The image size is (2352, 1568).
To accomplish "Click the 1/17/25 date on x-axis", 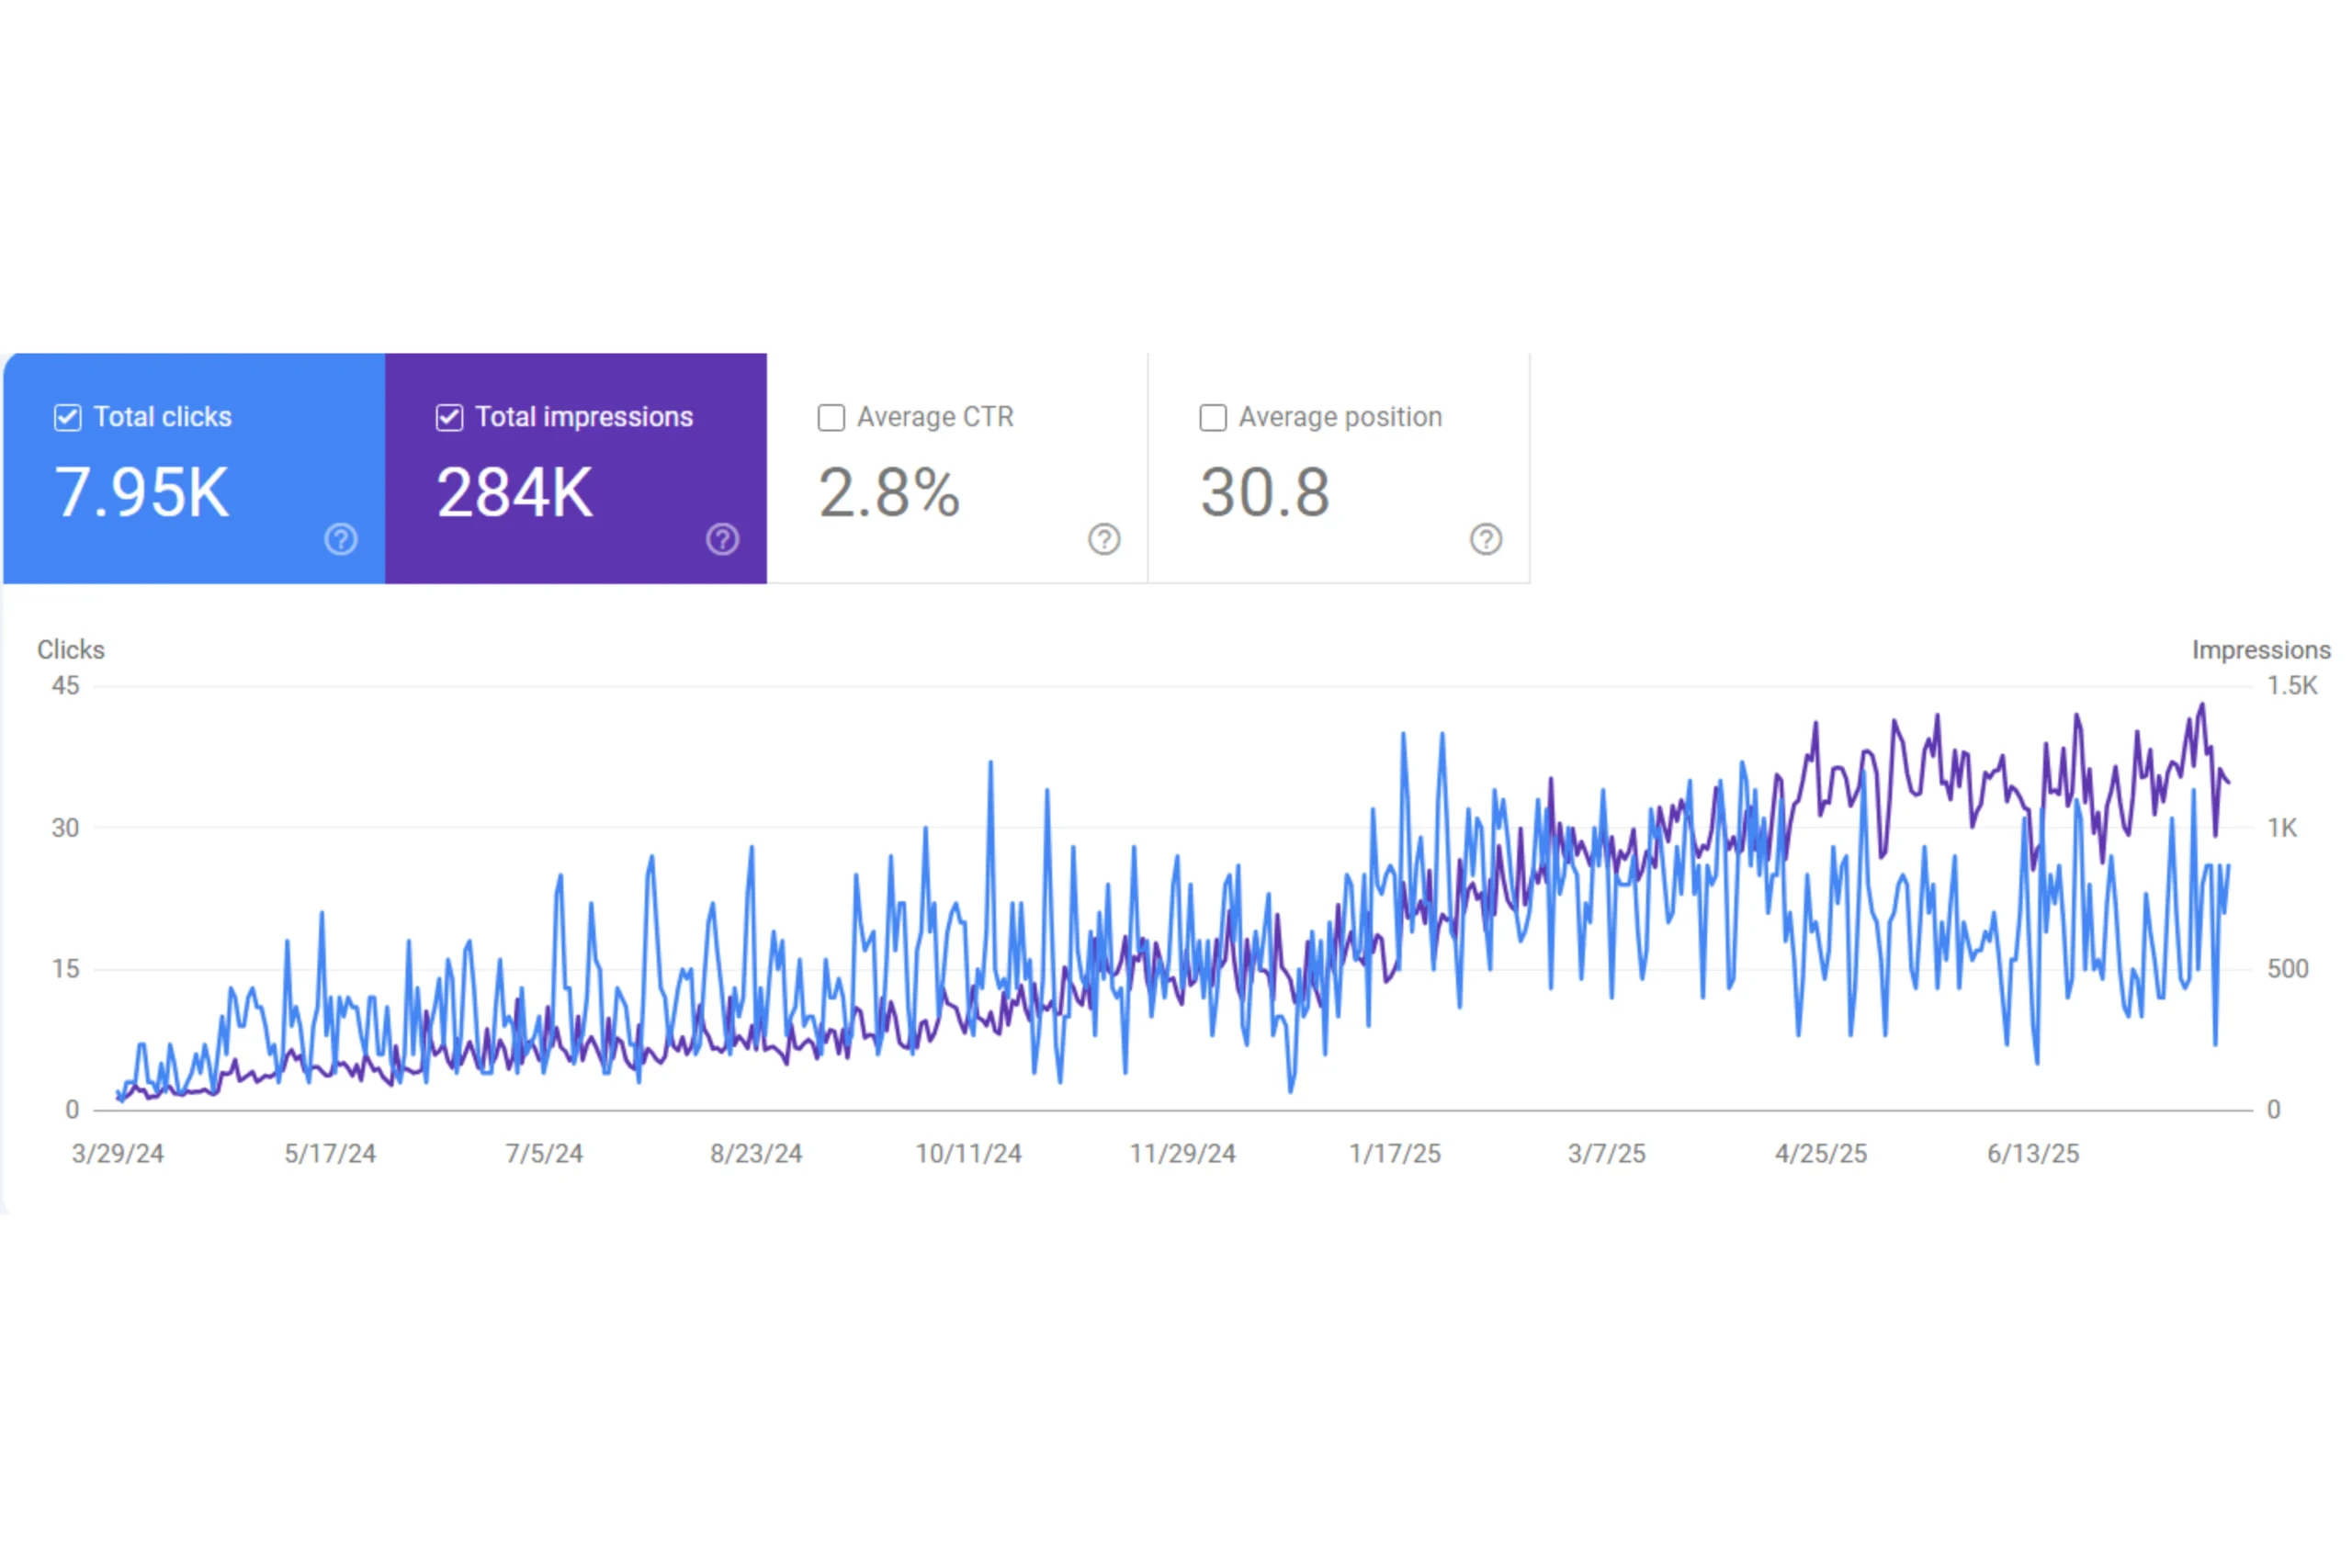I will click(1395, 1154).
